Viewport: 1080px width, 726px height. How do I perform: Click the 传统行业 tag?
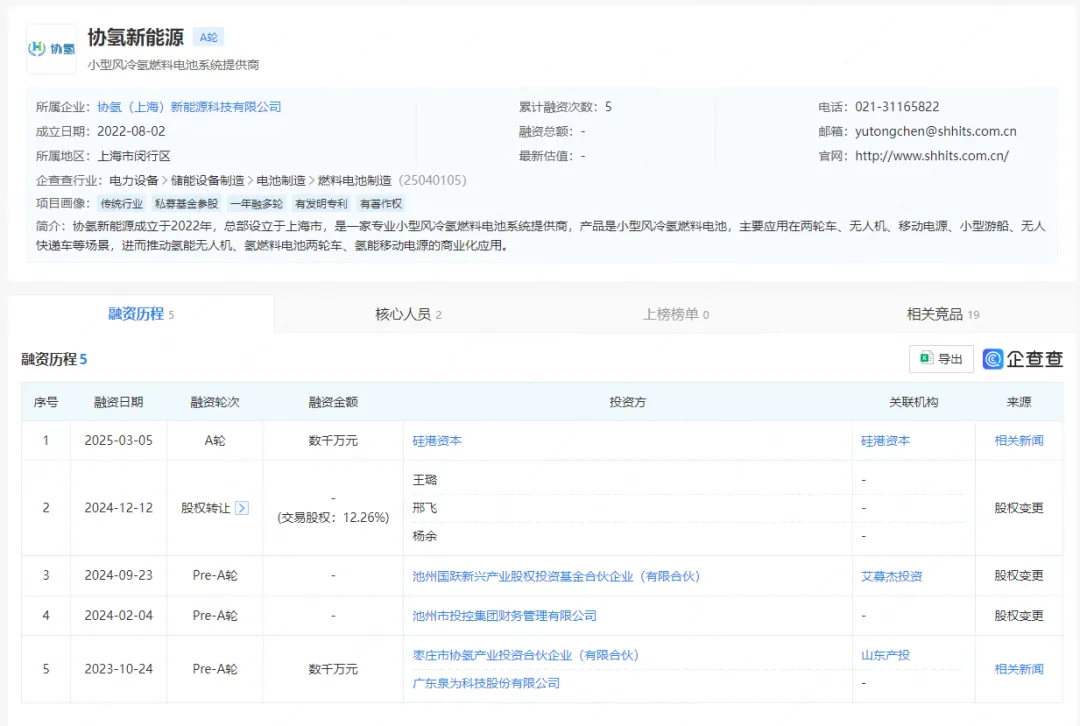[122, 204]
